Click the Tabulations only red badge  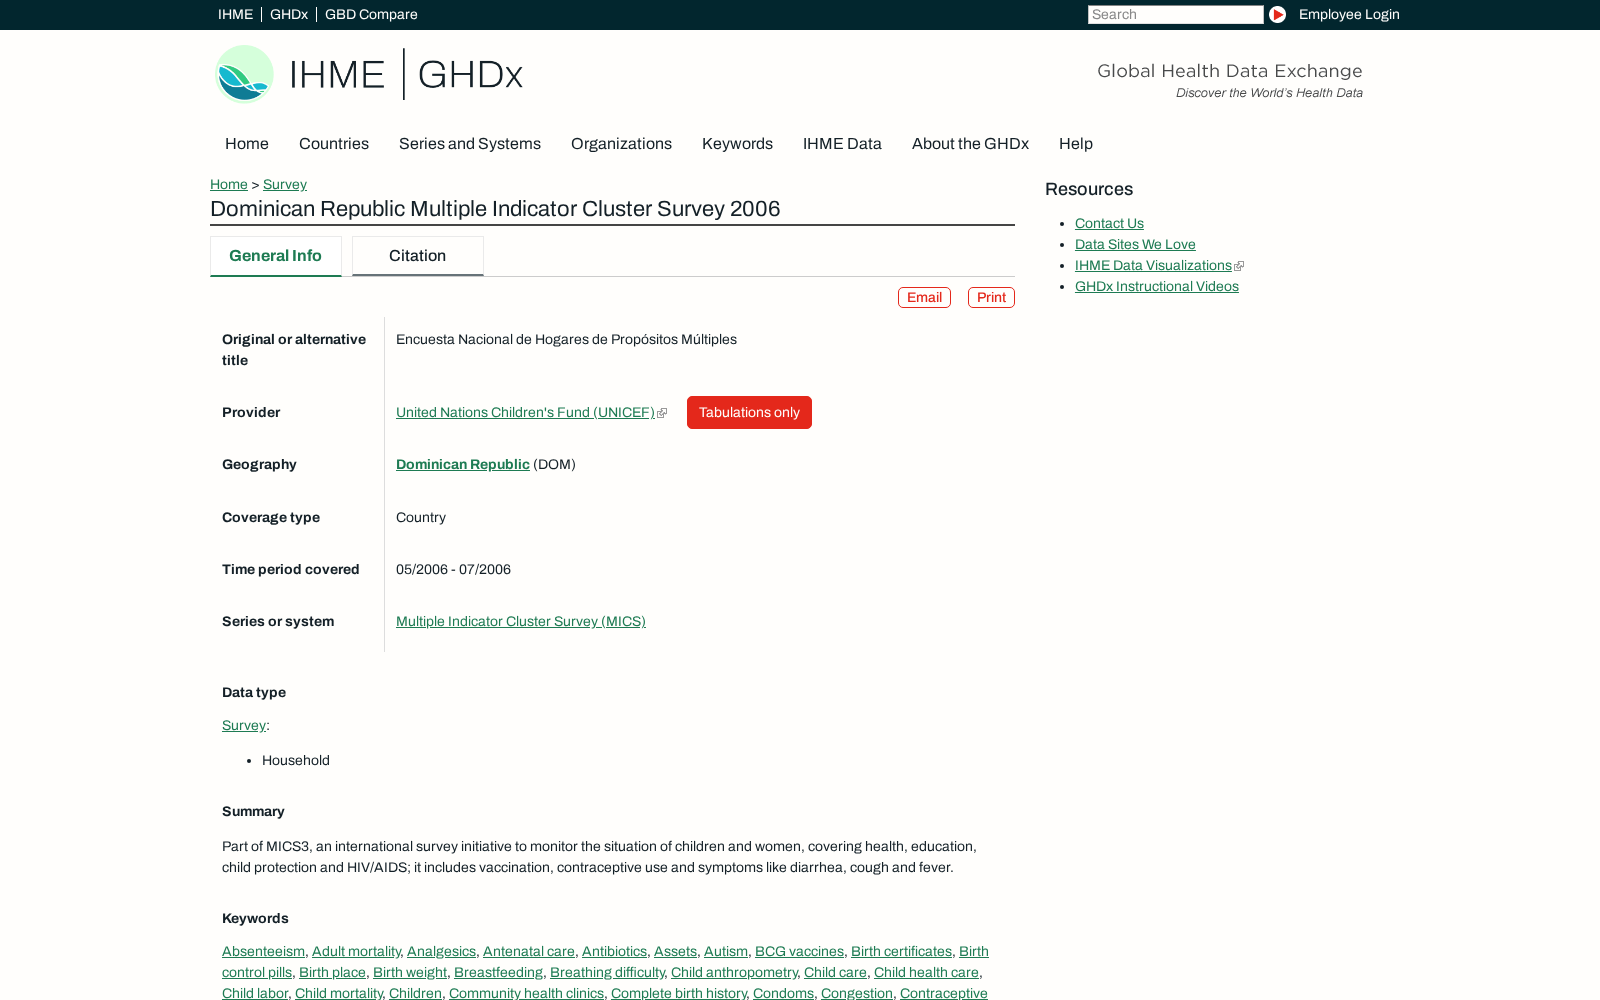pos(749,412)
